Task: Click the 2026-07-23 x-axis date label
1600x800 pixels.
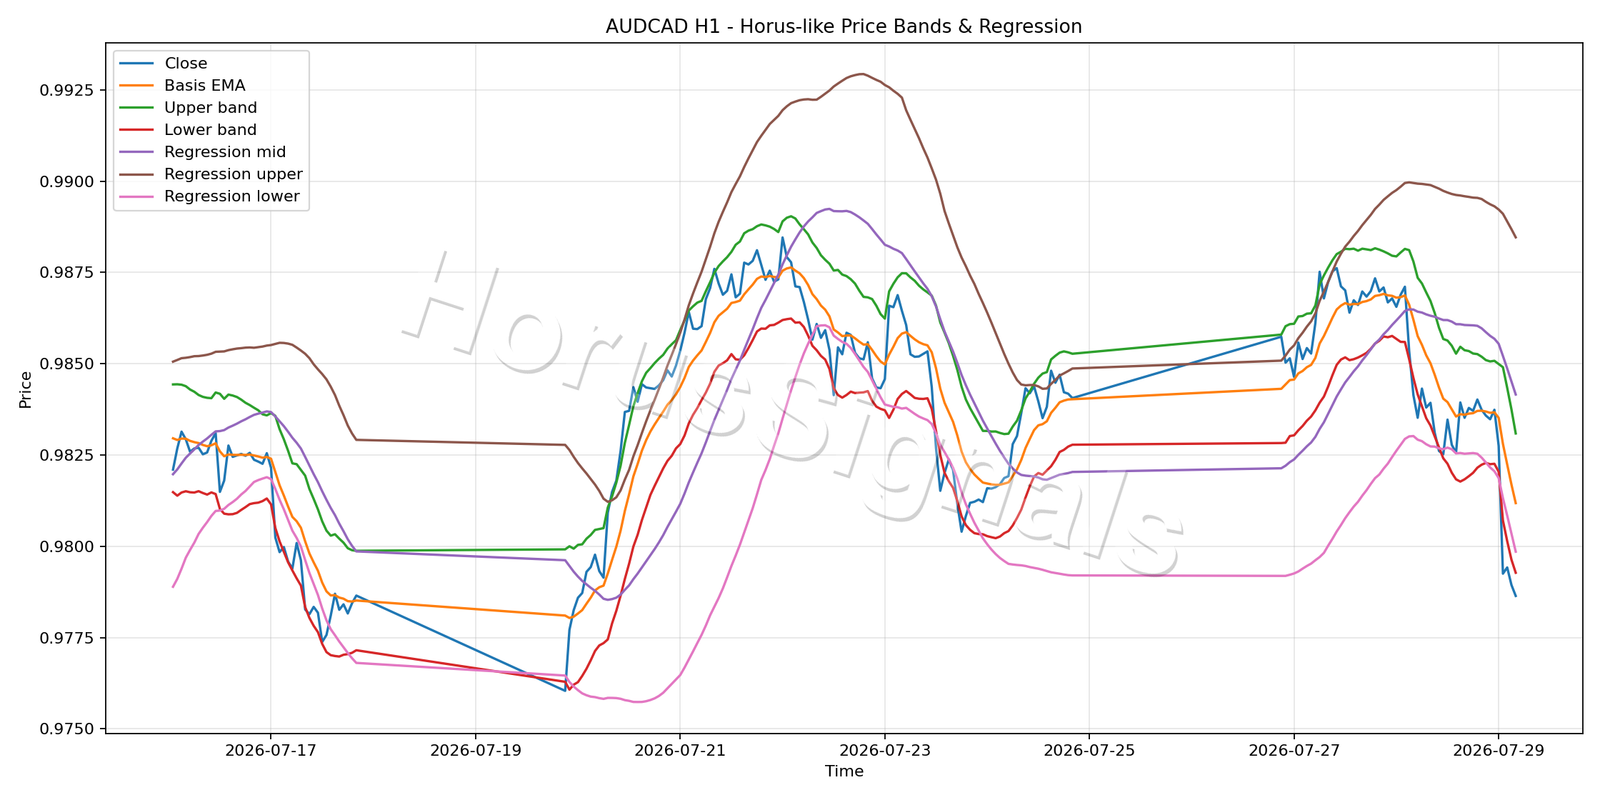Action: pyautogui.click(x=885, y=750)
